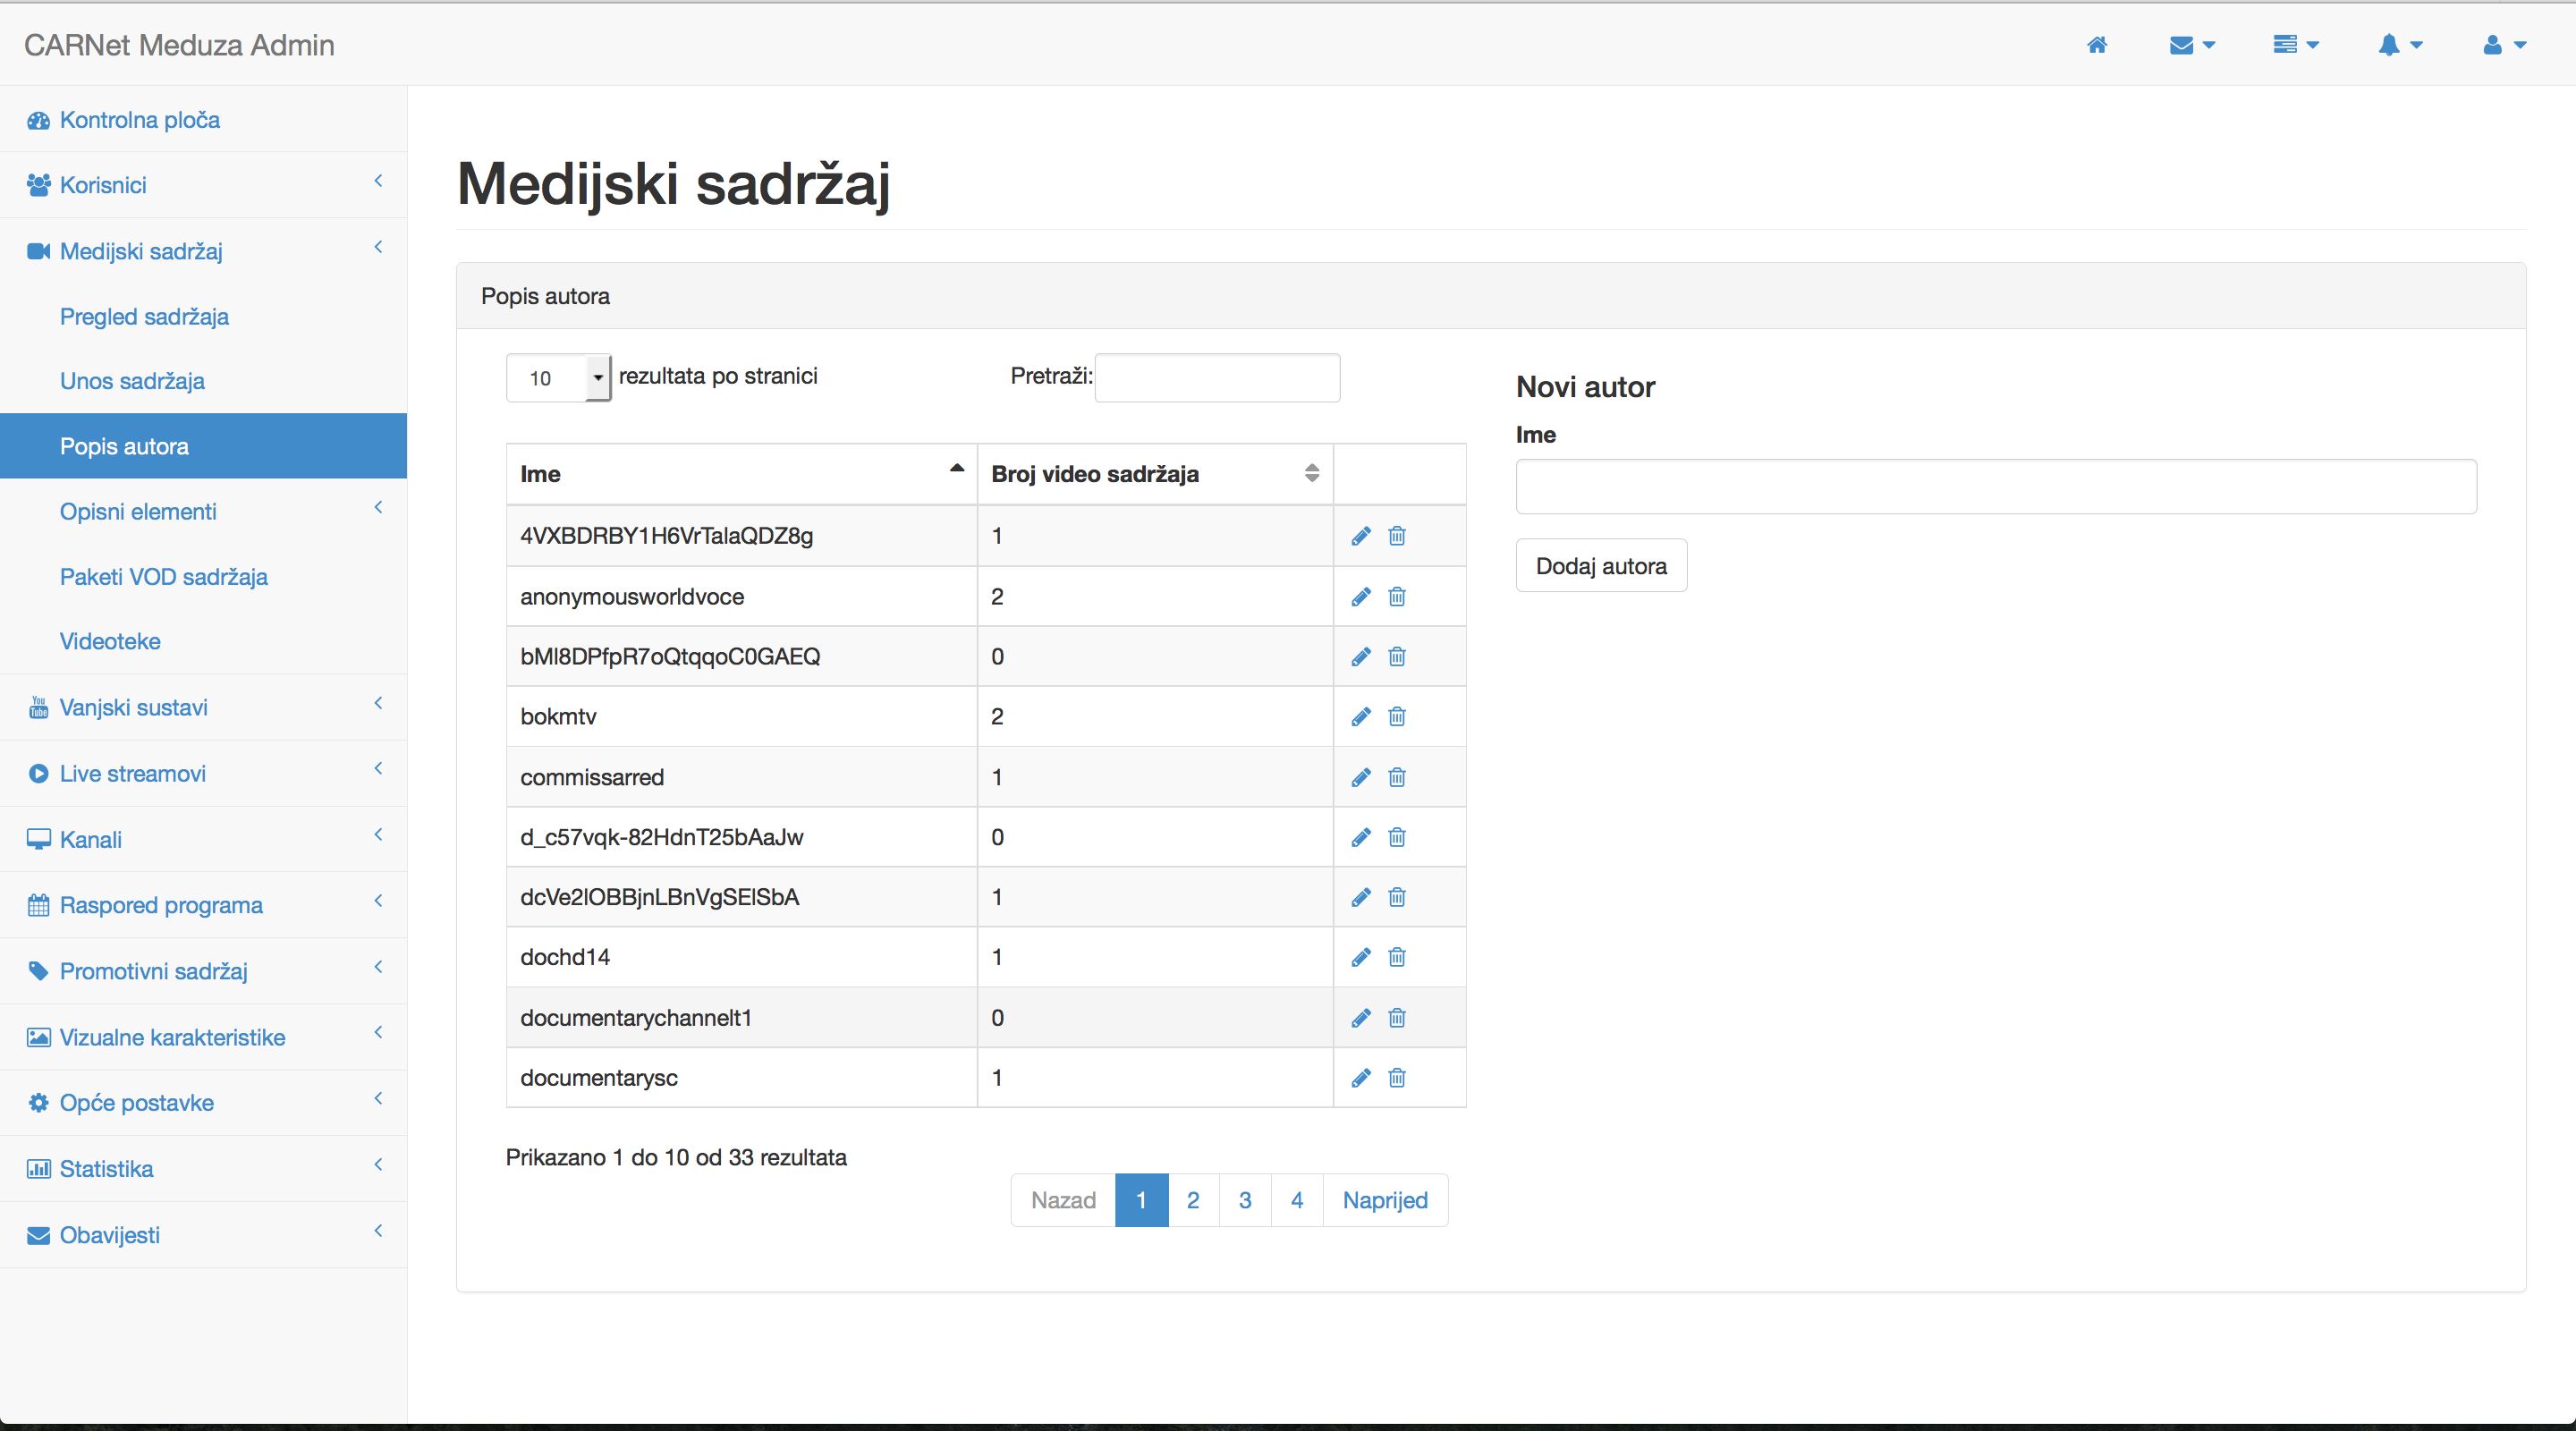Click the Dodaj autora button
The width and height of the screenshot is (2576, 1431).
1601,566
